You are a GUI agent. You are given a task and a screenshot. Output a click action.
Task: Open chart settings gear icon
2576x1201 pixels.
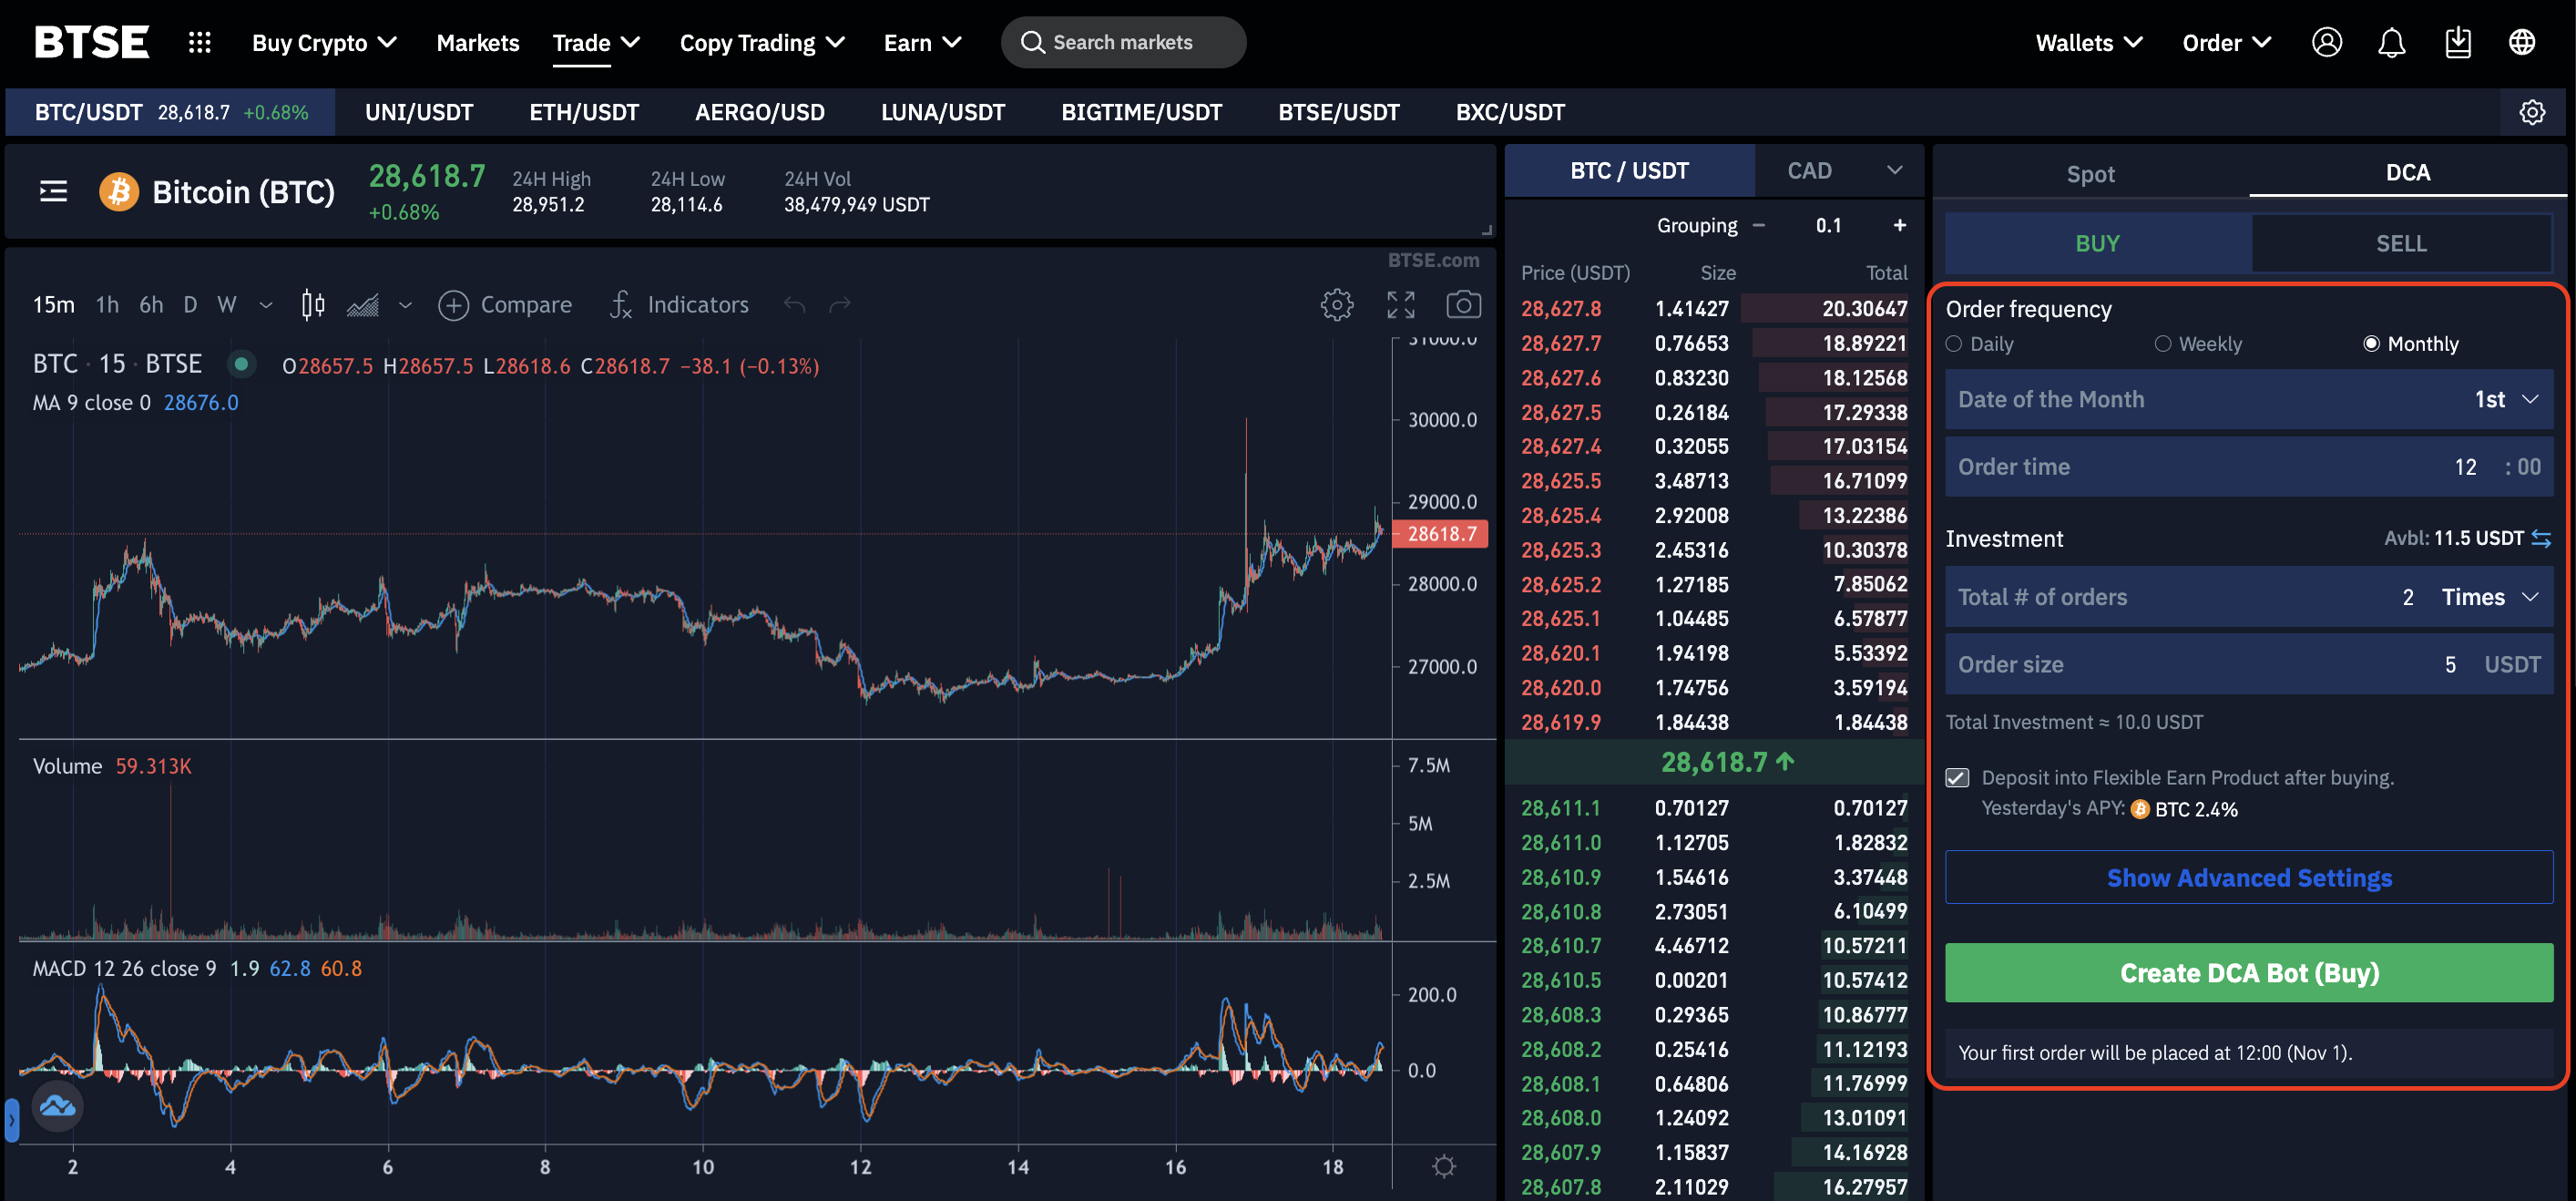[1337, 304]
